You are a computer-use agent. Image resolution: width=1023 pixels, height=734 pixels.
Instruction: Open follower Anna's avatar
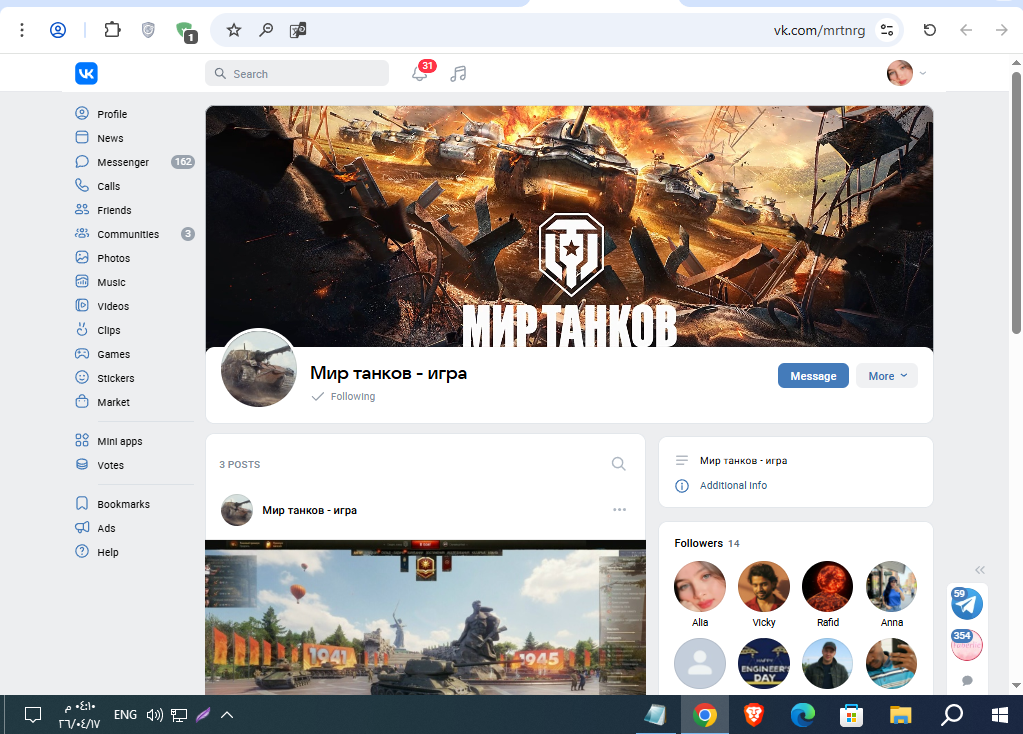pos(891,586)
